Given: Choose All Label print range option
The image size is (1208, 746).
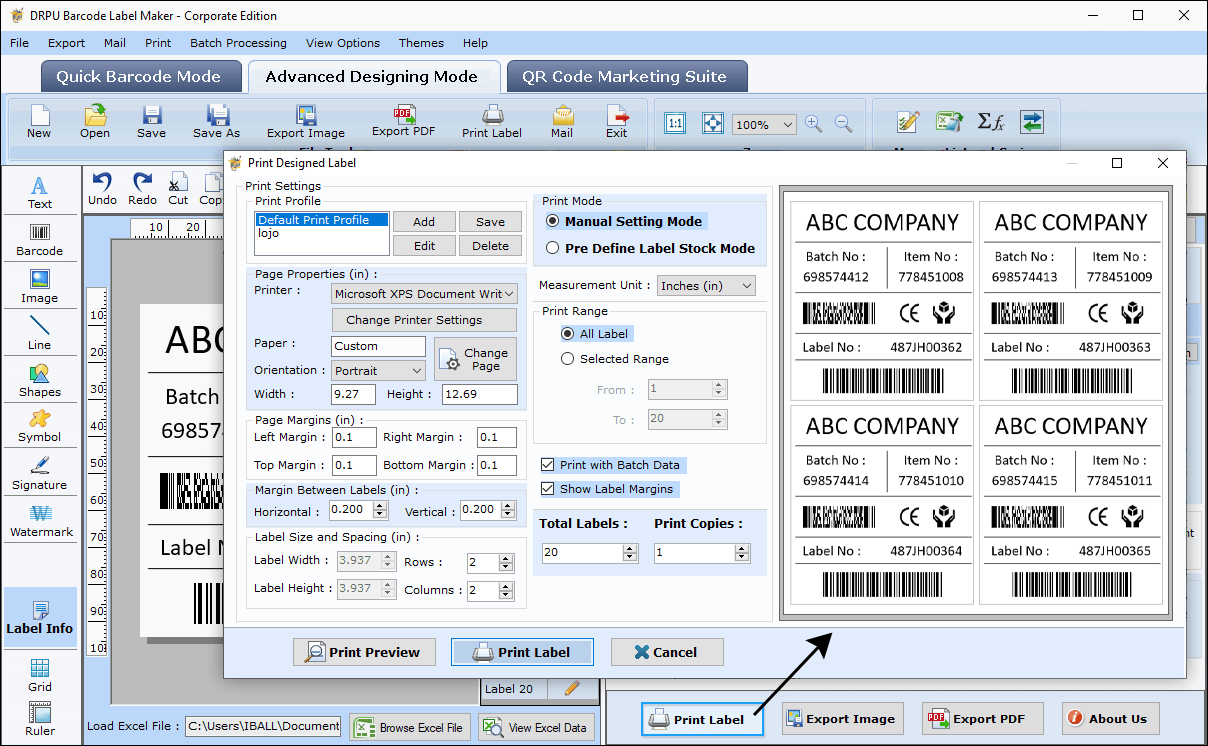Looking at the screenshot, I should [x=568, y=334].
